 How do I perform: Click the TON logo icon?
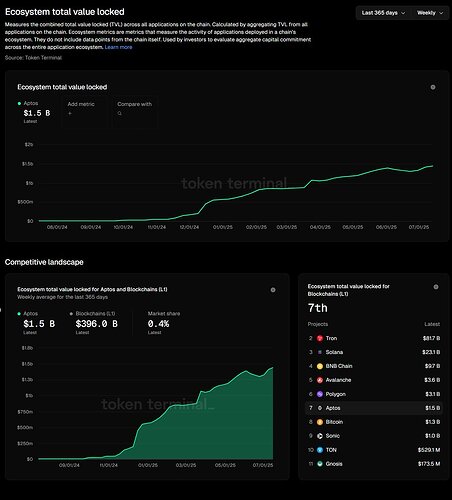click(320, 450)
